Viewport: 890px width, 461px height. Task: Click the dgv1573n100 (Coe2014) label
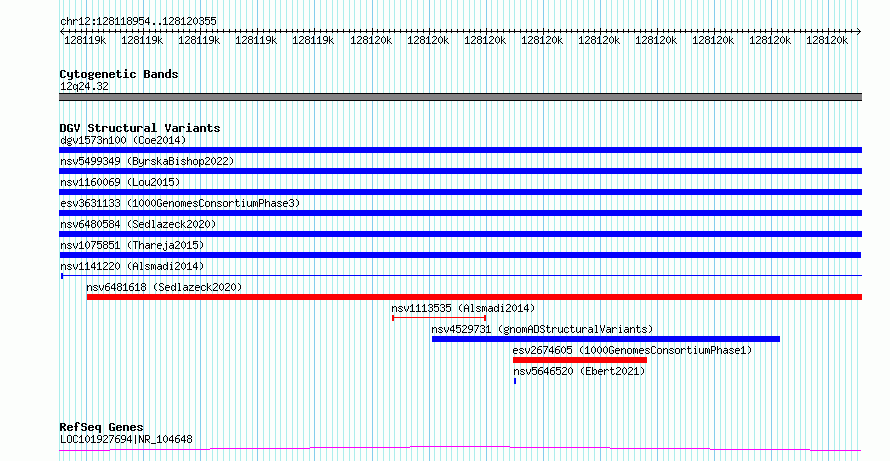[x=123, y=140]
